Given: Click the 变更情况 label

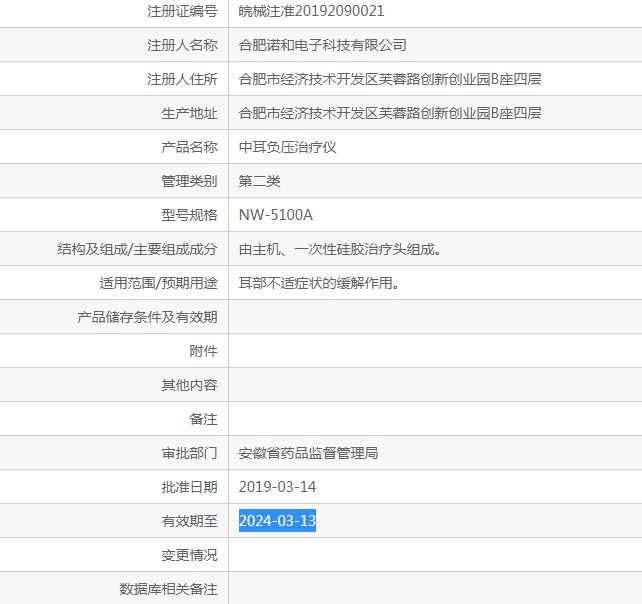Looking at the screenshot, I should pyautogui.click(x=189, y=555).
